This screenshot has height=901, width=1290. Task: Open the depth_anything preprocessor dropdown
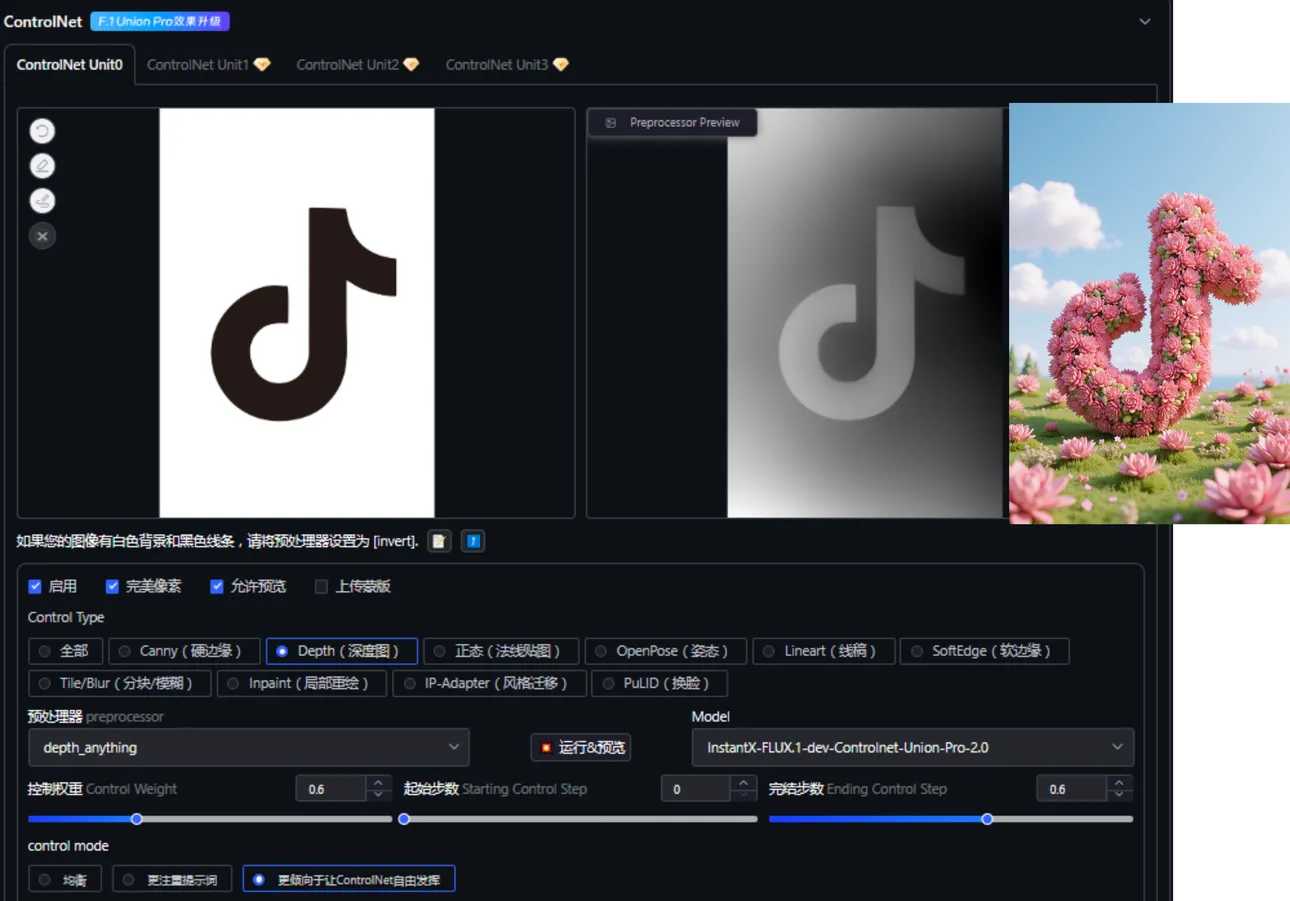point(249,747)
